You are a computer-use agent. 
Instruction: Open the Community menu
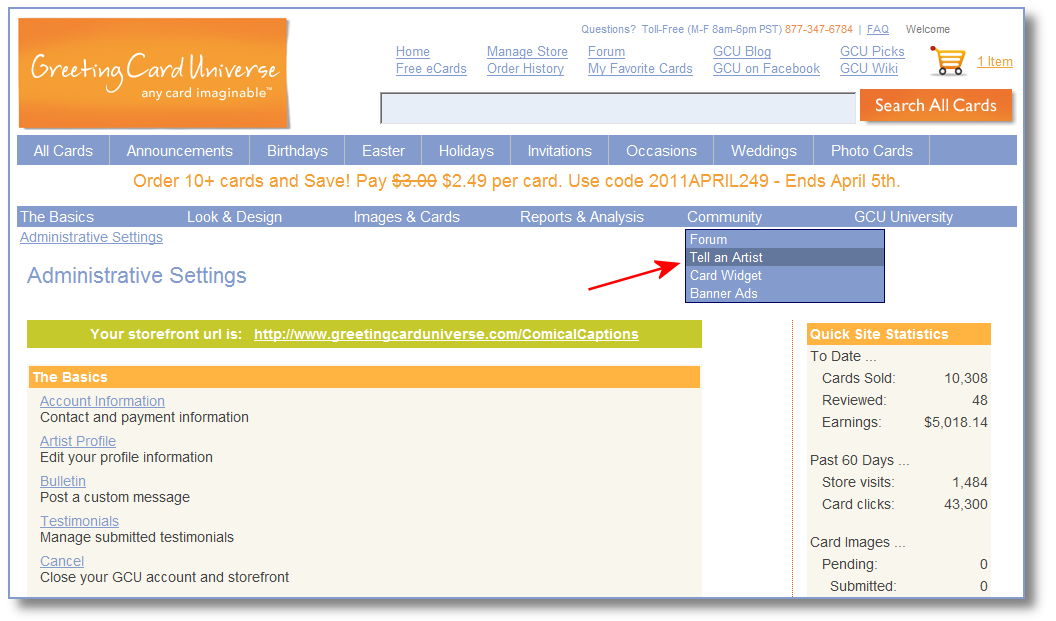(x=725, y=217)
